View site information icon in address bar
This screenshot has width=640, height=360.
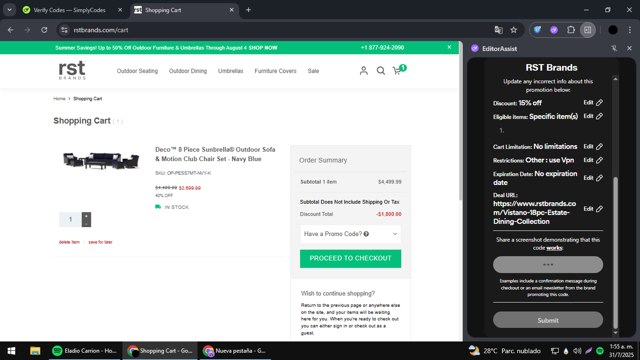coord(64,30)
